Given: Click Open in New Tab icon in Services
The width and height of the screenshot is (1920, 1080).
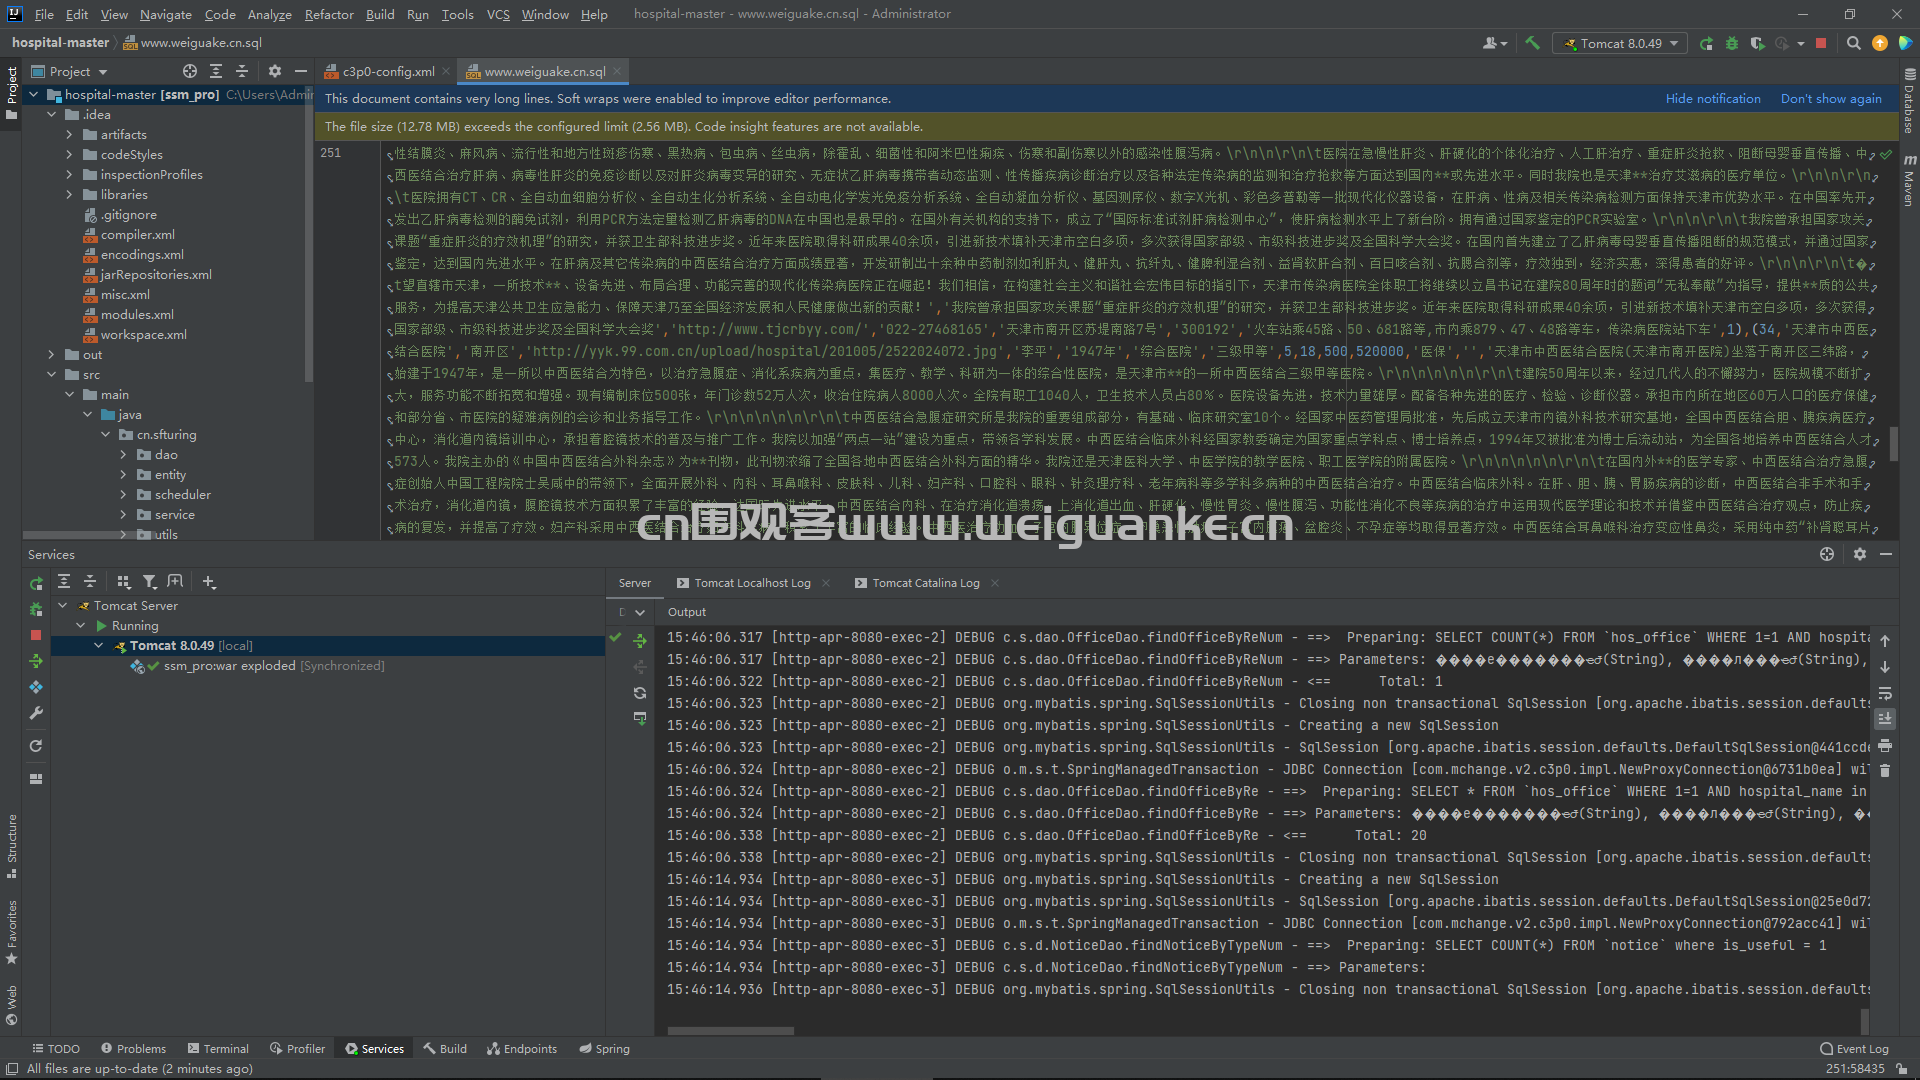Looking at the screenshot, I should 175,581.
